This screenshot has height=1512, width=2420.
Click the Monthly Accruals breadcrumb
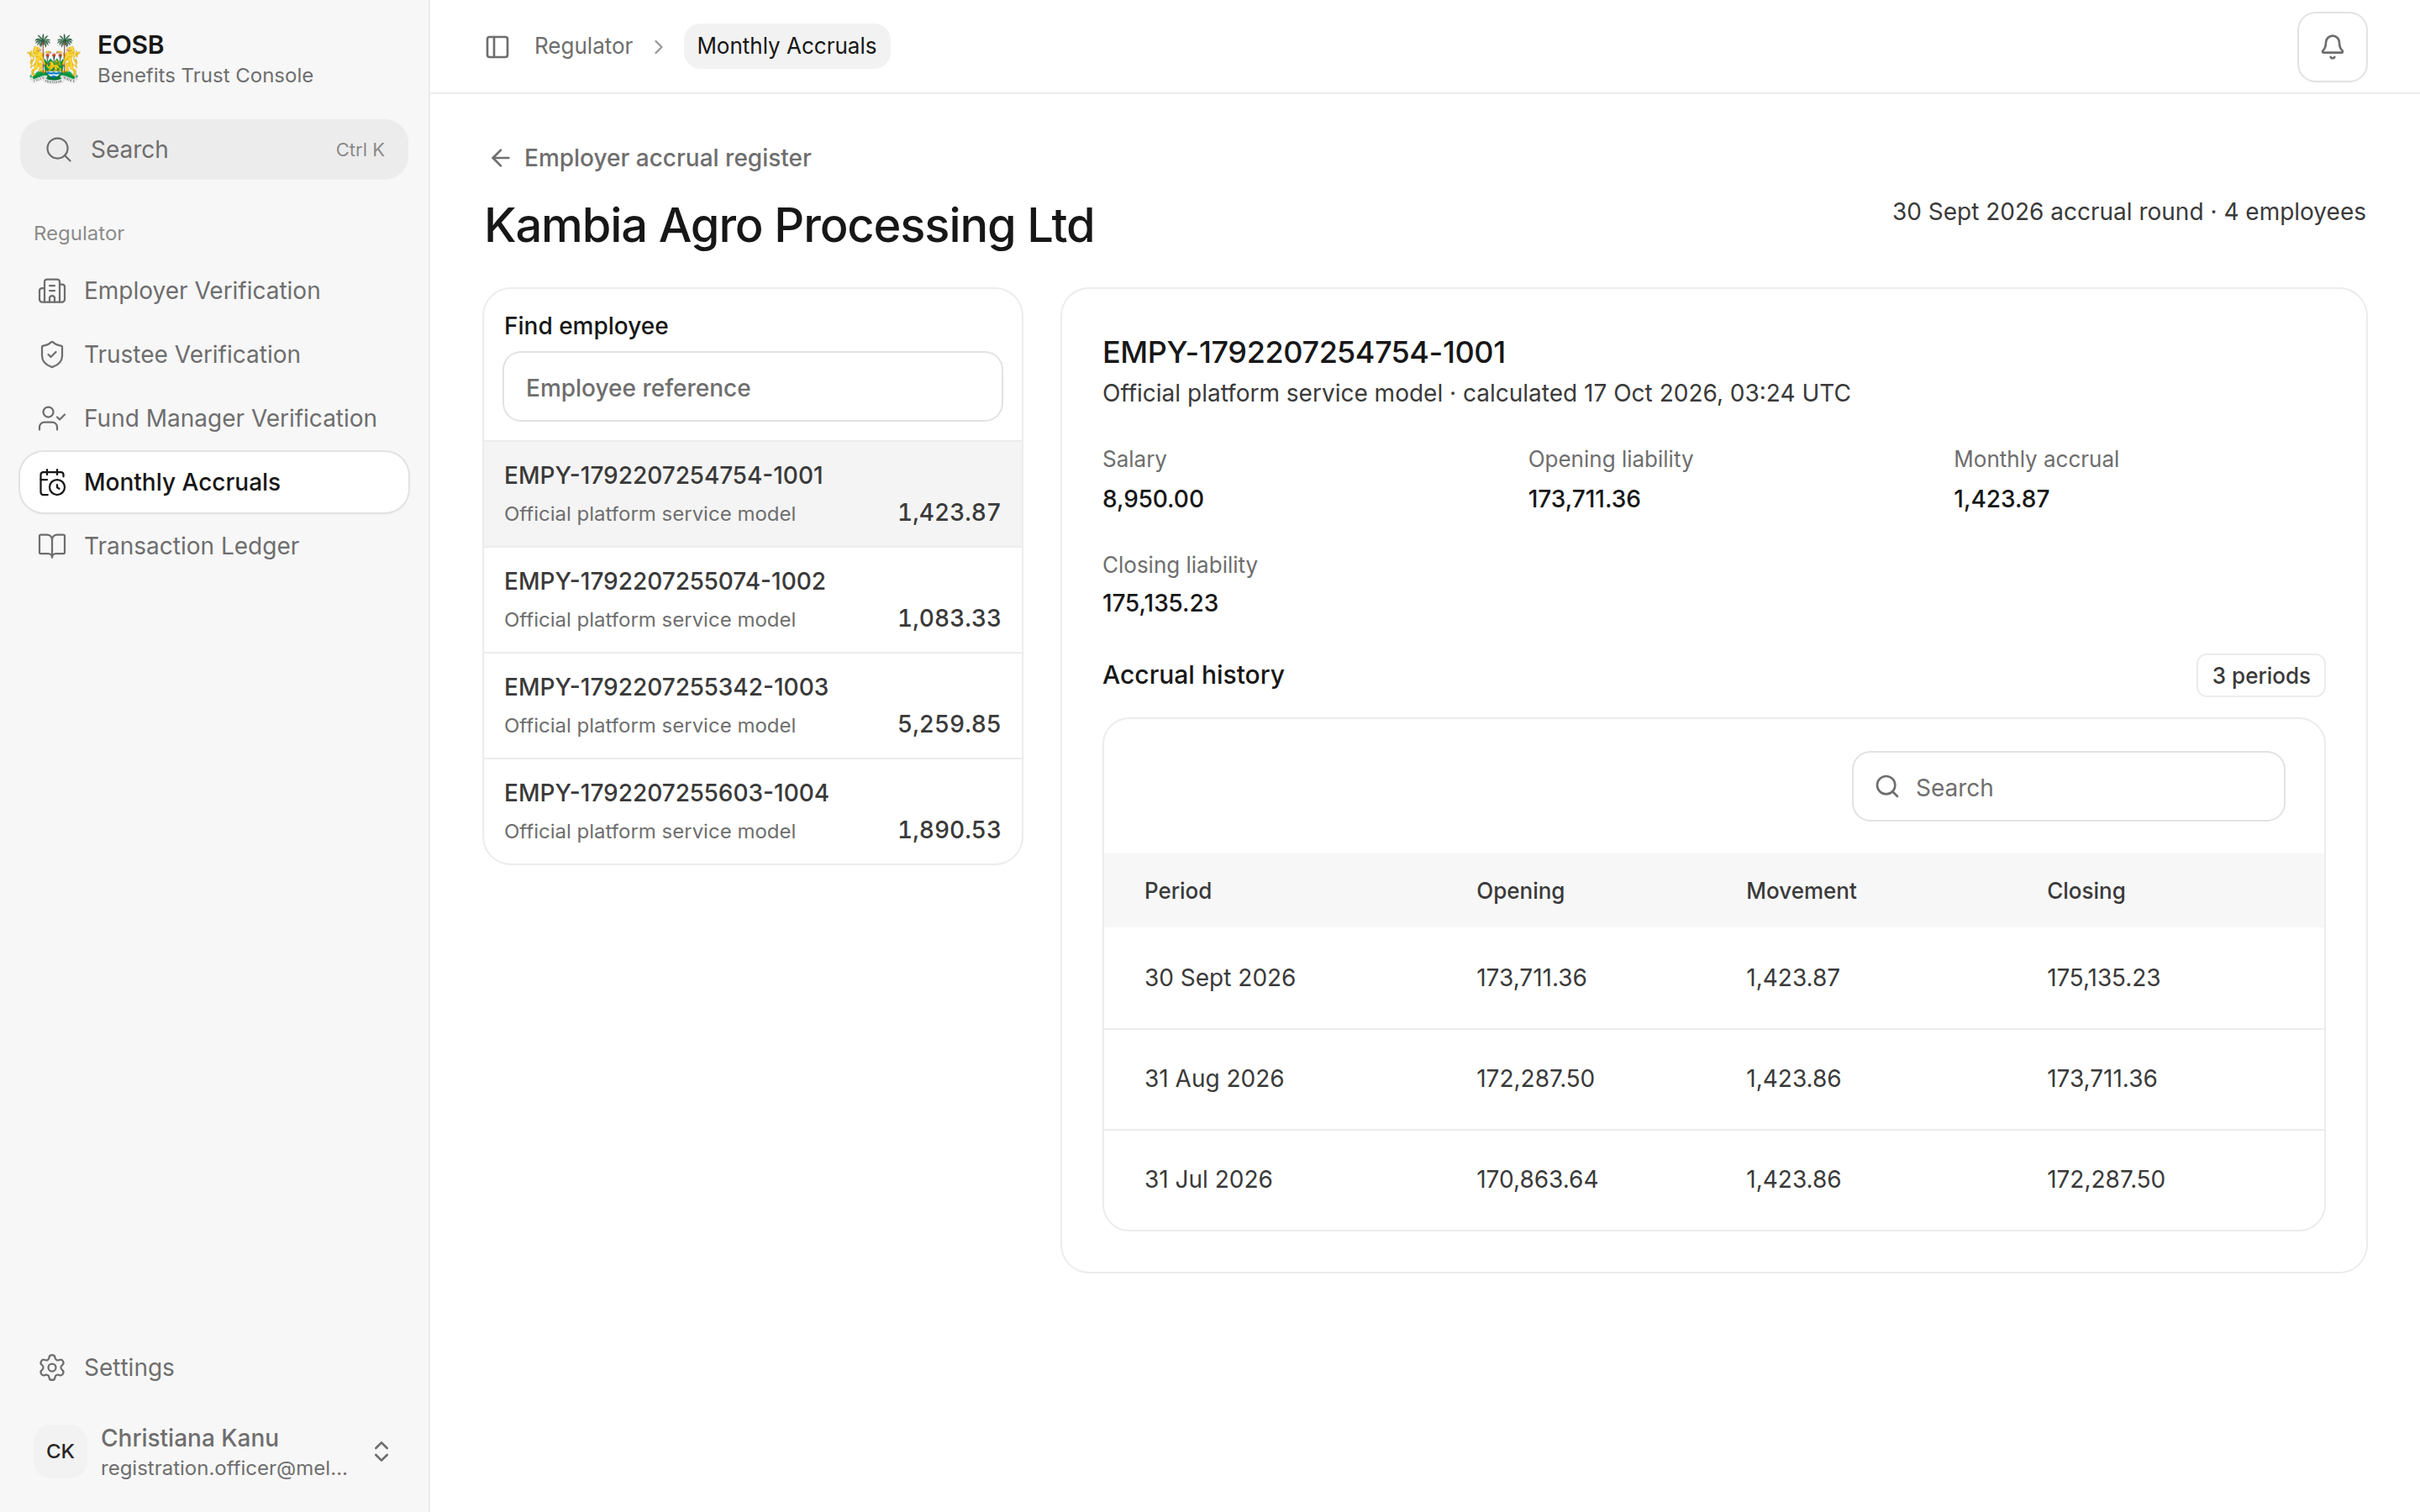[786, 46]
